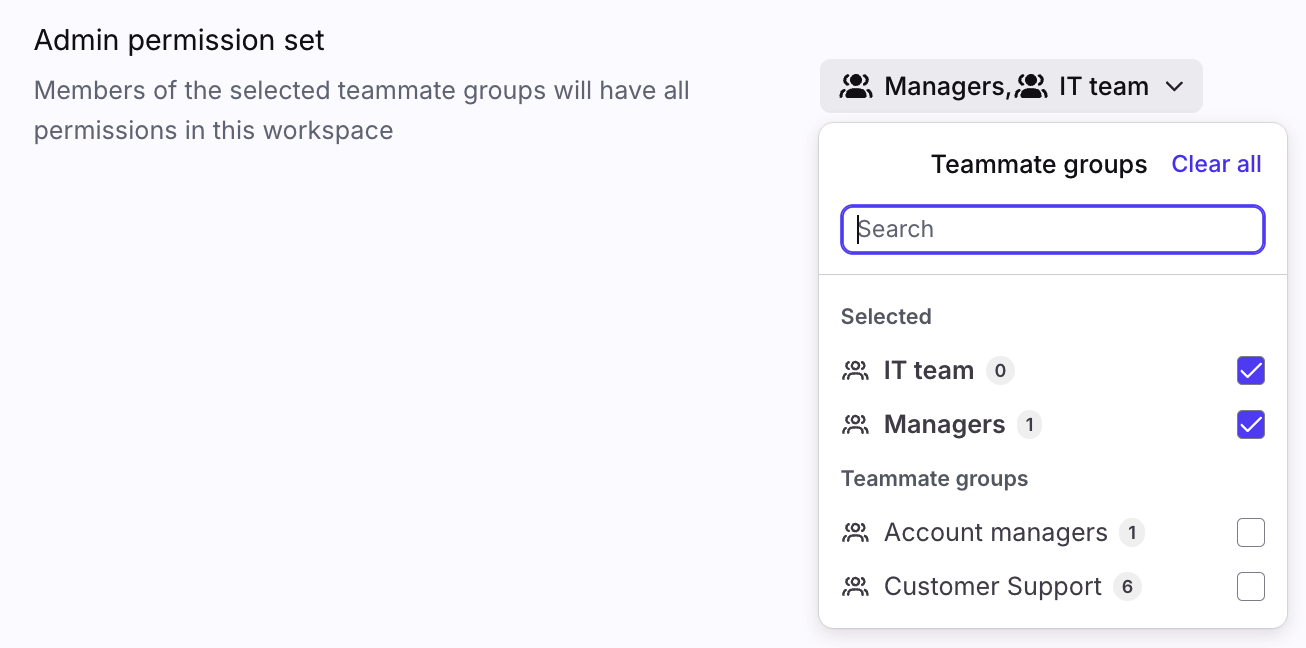Click the member count badge on IT team
The height and width of the screenshot is (648, 1306).
[1000, 371]
